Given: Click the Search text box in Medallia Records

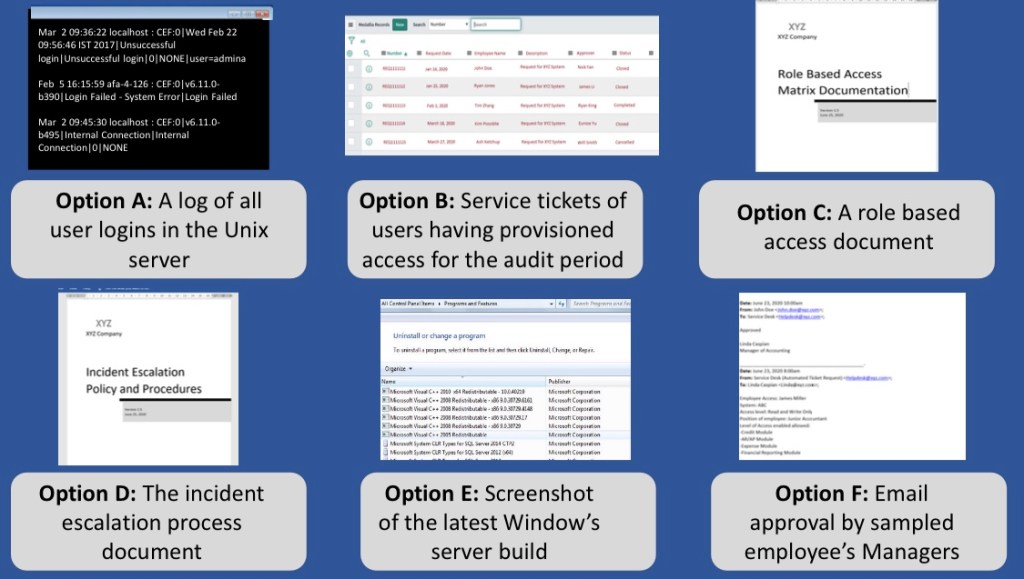Looking at the screenshot, I should 496,24.
